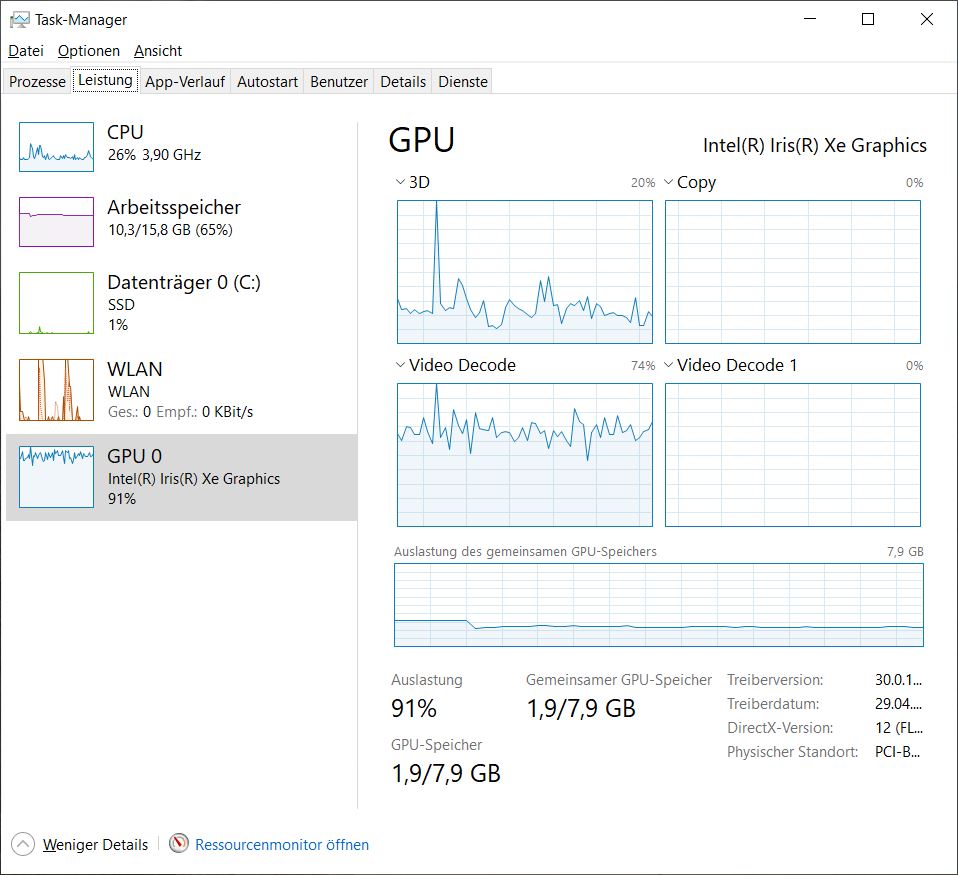This screenshot has height=875, width=958.
Task: Go to the Dienste tab
Action: click(x=463, y=82)
